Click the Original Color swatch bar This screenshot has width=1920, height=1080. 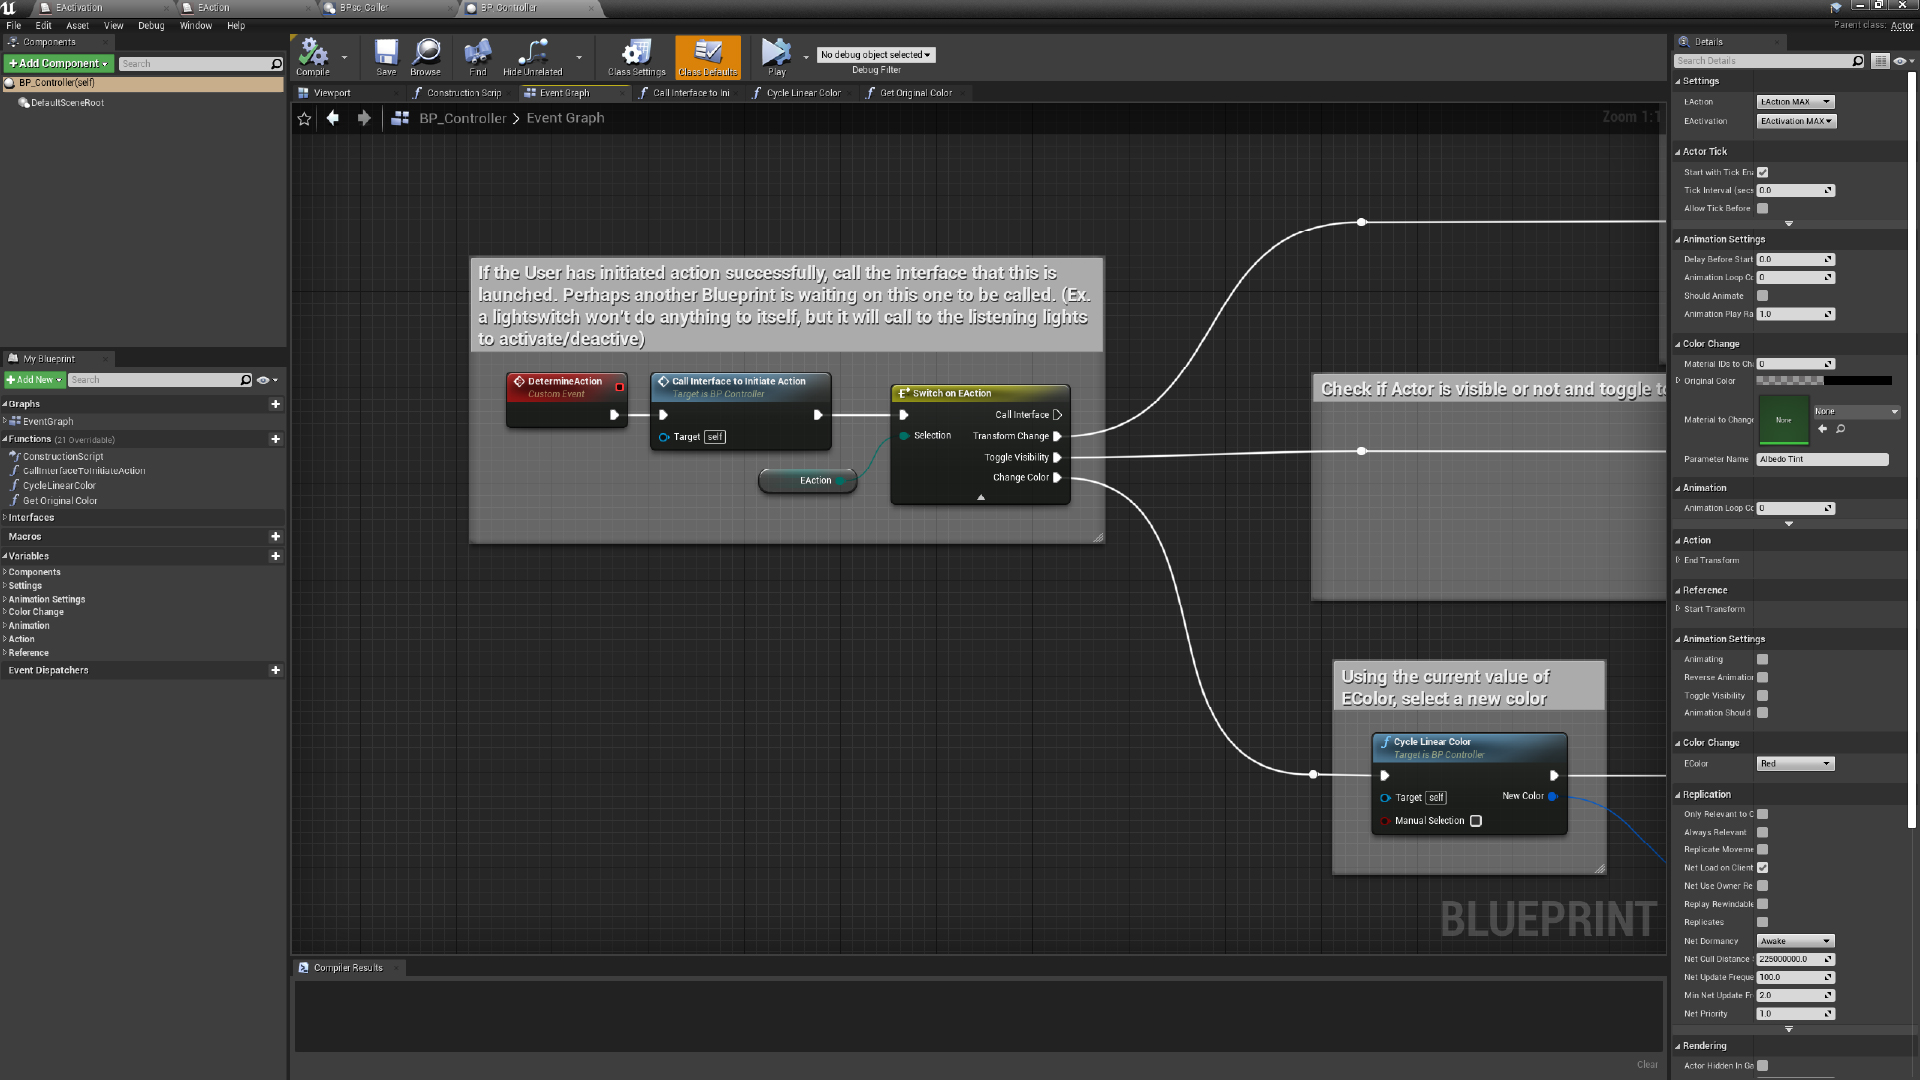1823,381
